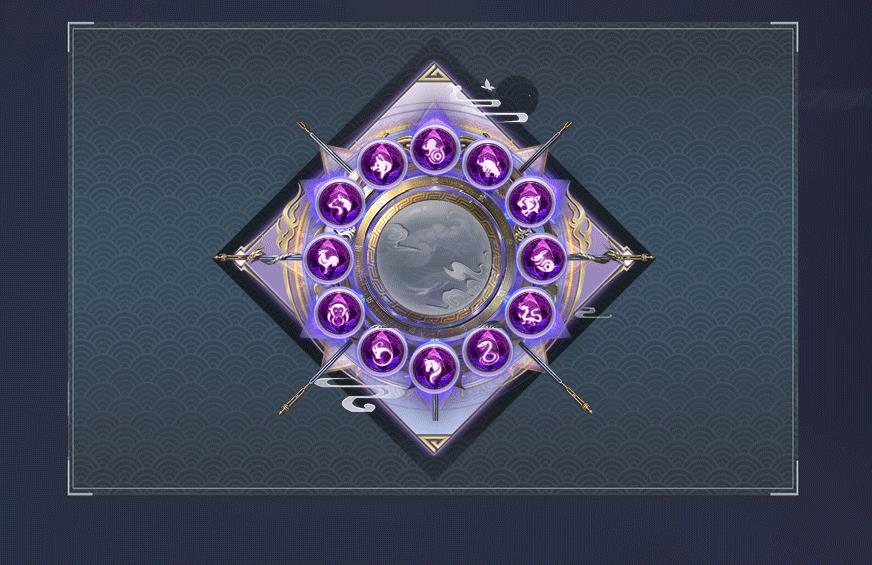Select the Monkey zodiac orb
872x565 pixels.
tap(339, 313)
